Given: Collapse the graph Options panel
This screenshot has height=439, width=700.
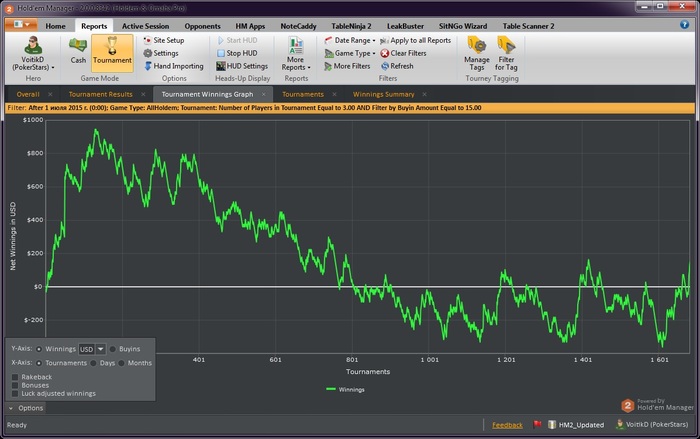Looking at the screenshot, I should (25, 408).
